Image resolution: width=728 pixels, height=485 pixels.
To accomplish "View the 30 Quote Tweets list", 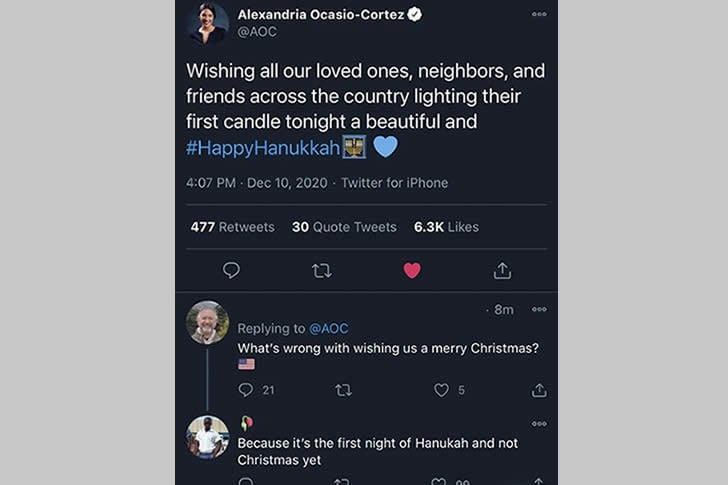I will click(344, 227).
